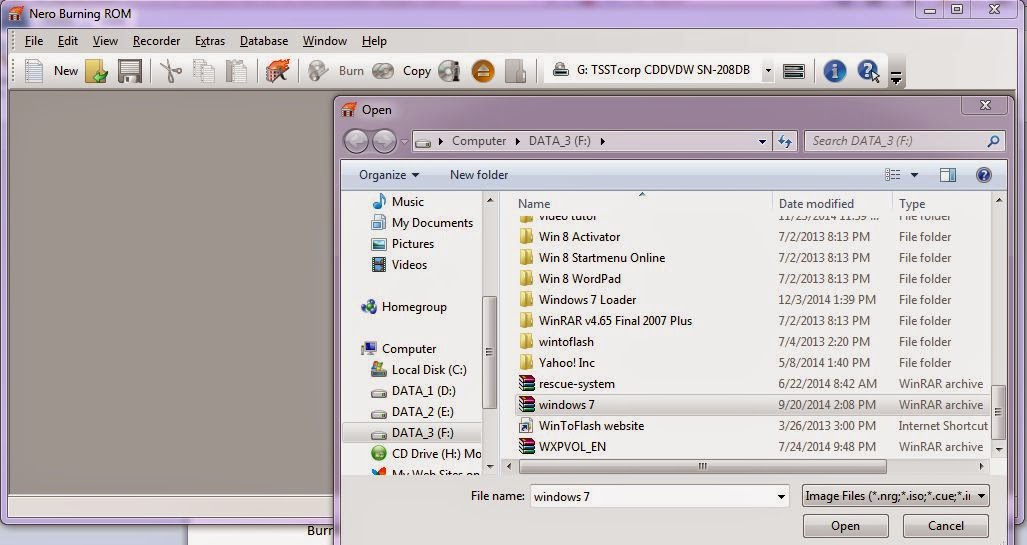Click the Open button
This screenshot has height=545, width=1027.
846,525
